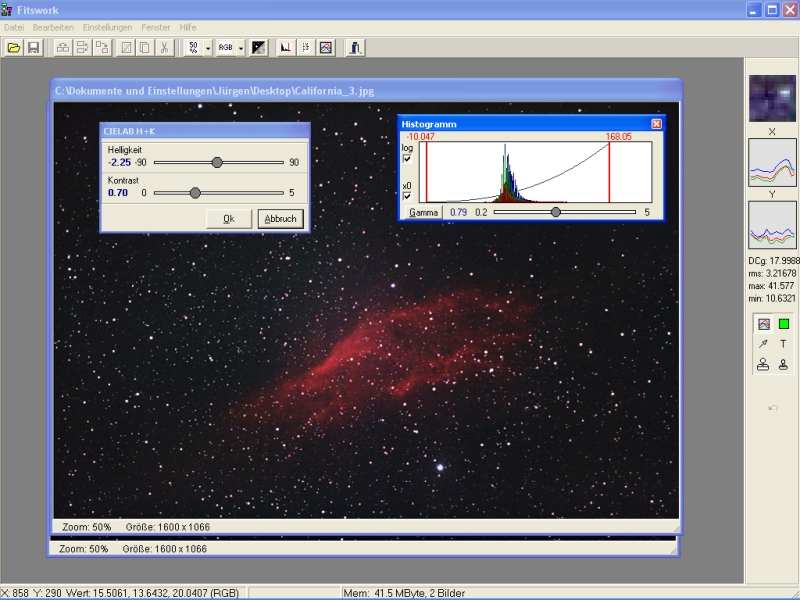Expand the 50% zoom dropdown arrow
This screenshot has height=600, width=800.
click(208, 47)
